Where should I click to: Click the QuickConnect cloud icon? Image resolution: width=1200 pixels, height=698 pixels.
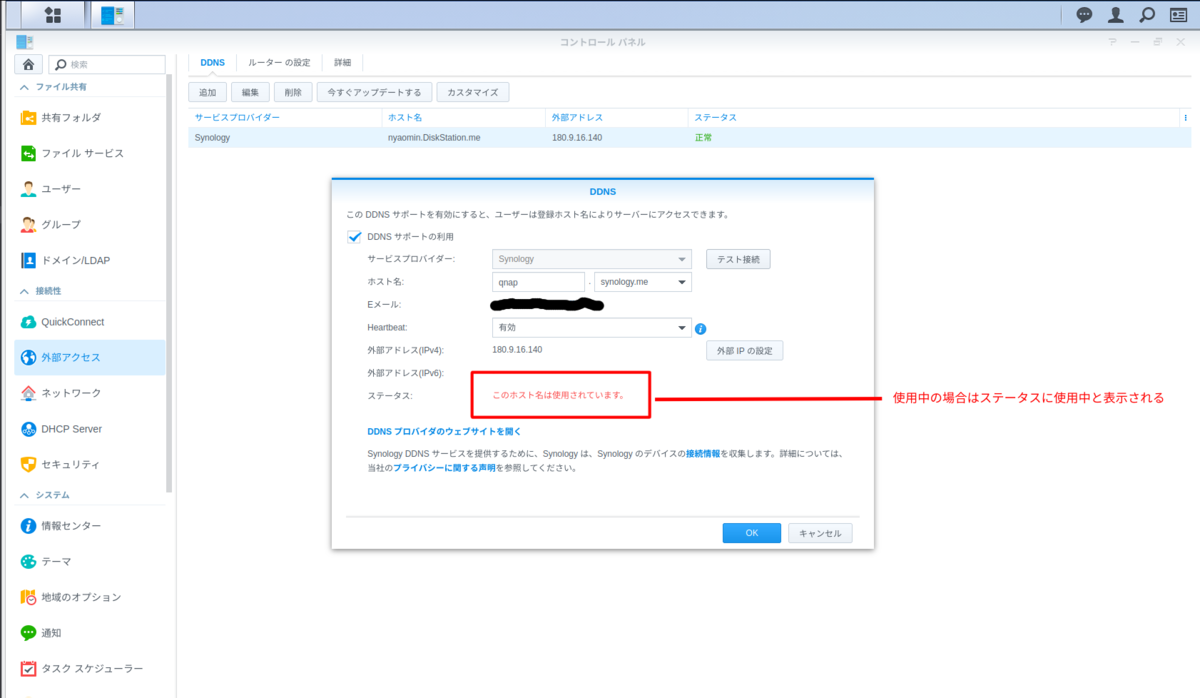tap(29, 322)
